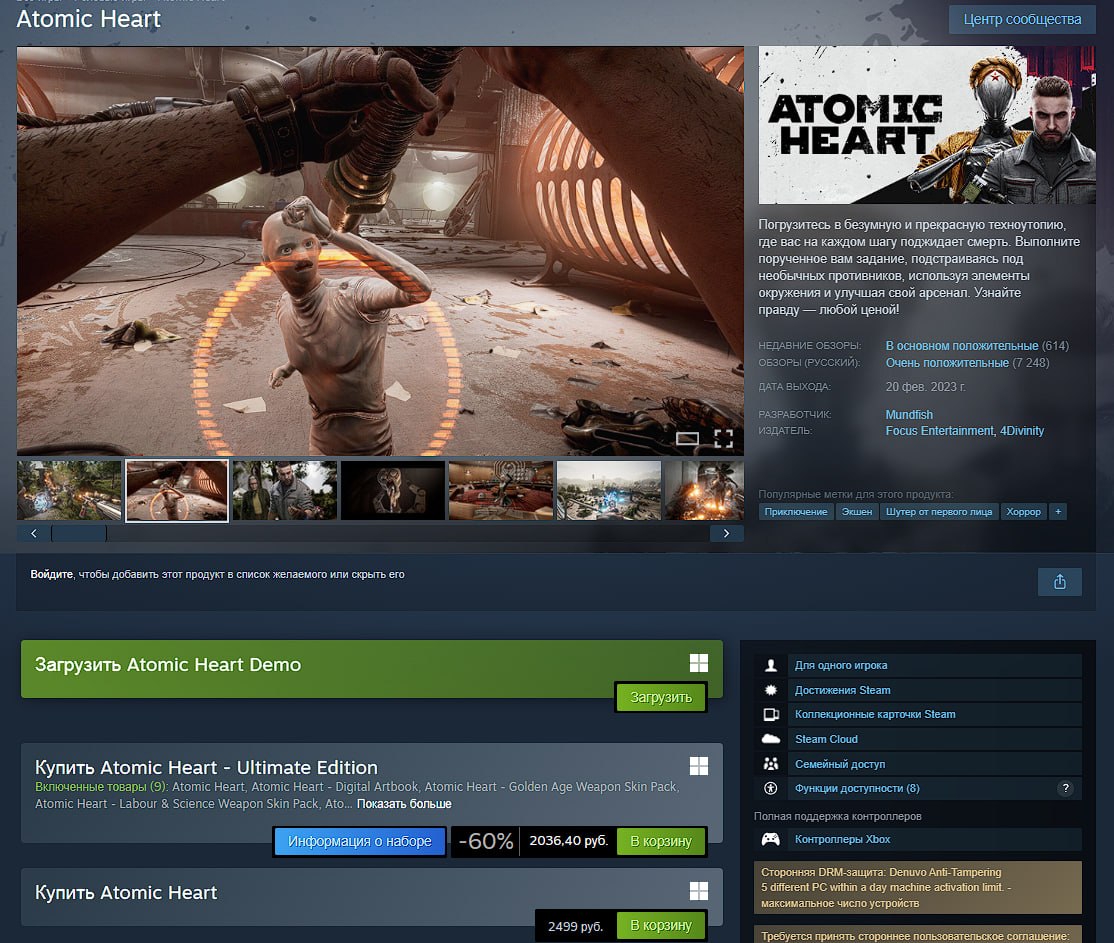The height and width of the screenshot is (943, 1114).
Task: Open the Хоррор tag
Action: tap(1023, 512)
